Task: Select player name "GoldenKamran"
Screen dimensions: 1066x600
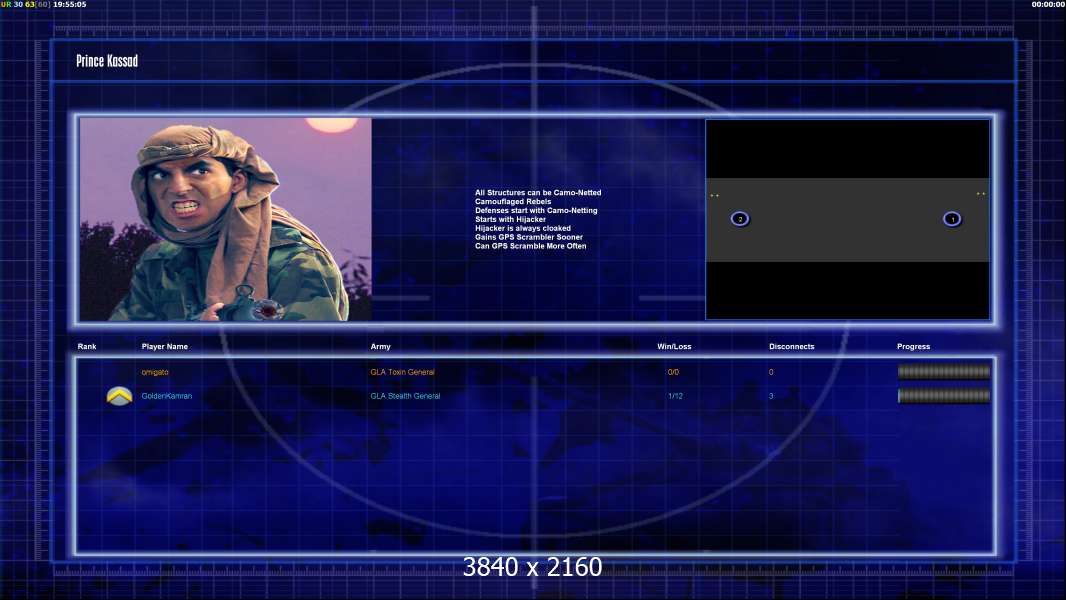Action: coord(167,396)
